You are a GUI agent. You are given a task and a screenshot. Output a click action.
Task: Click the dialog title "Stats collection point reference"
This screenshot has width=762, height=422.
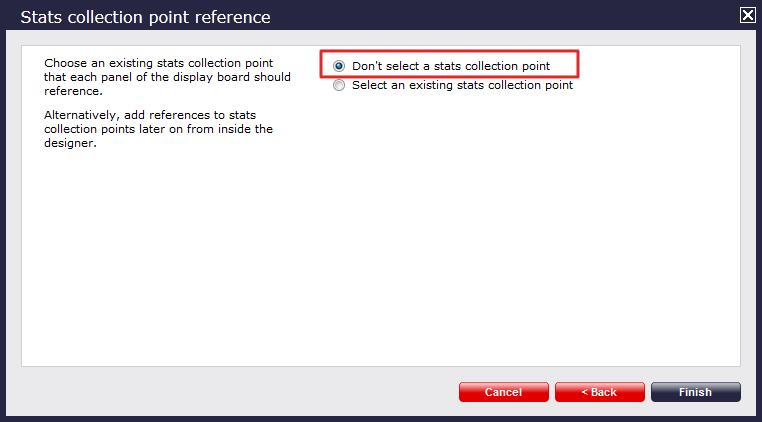[145, 17]
